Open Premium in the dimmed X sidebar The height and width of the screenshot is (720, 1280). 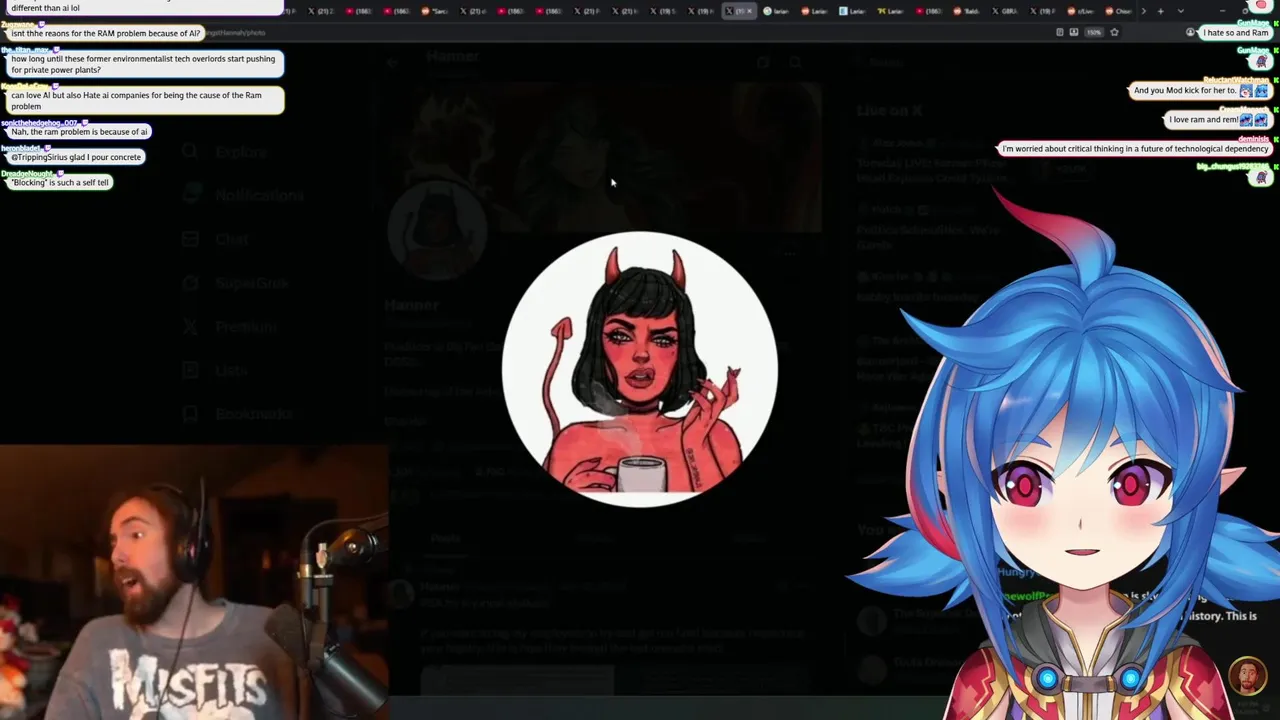[x=231, y=326]
